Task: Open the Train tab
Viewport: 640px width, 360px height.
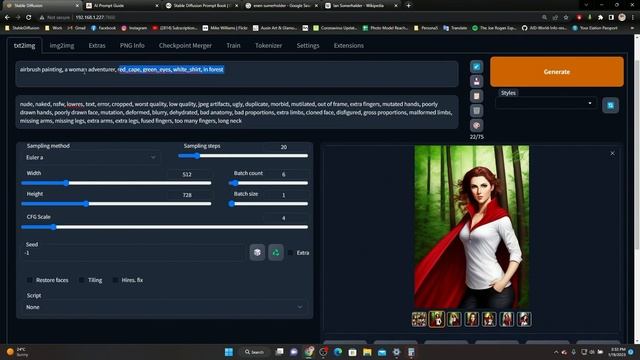Action: pos(233,45)
